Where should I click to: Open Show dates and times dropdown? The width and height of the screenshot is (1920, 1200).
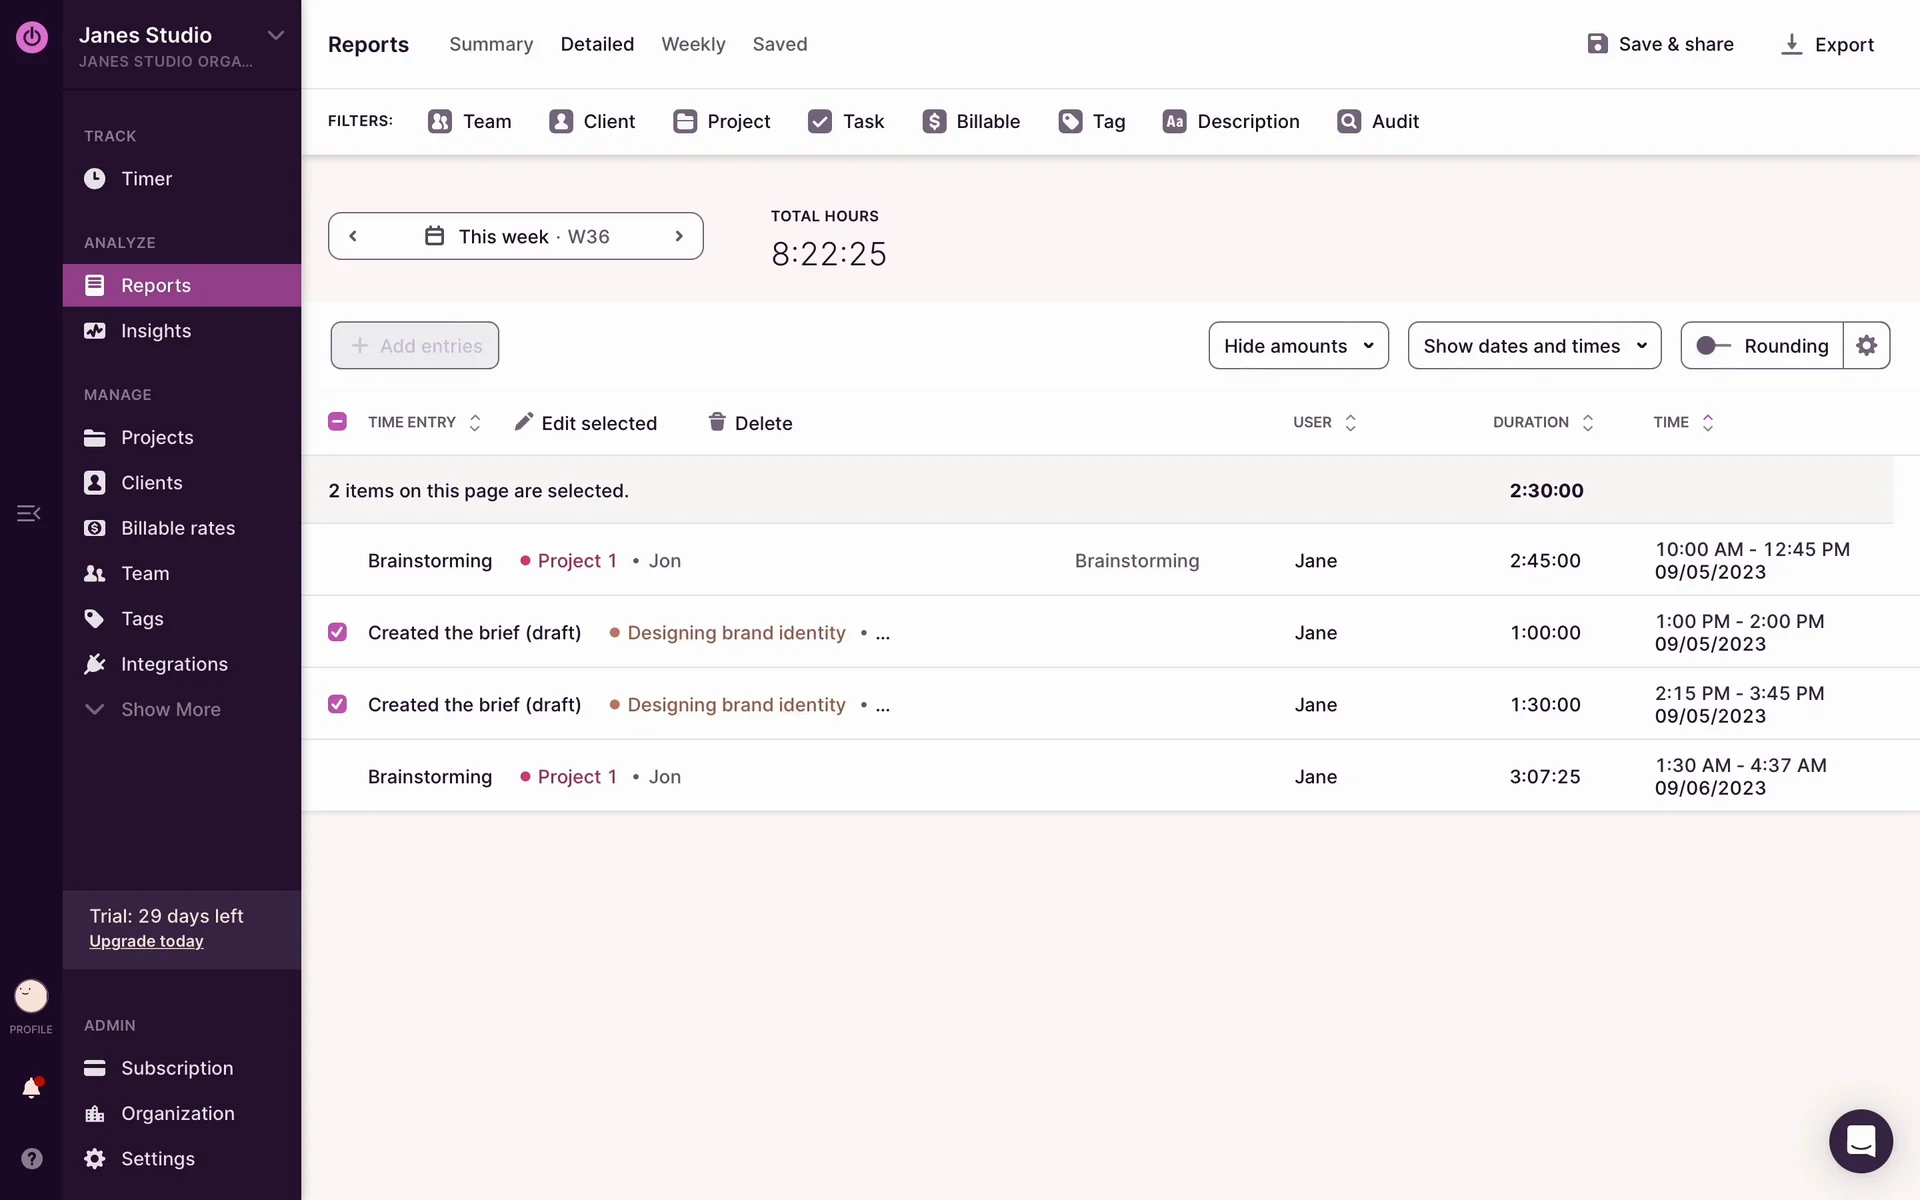coord(1534,346)
